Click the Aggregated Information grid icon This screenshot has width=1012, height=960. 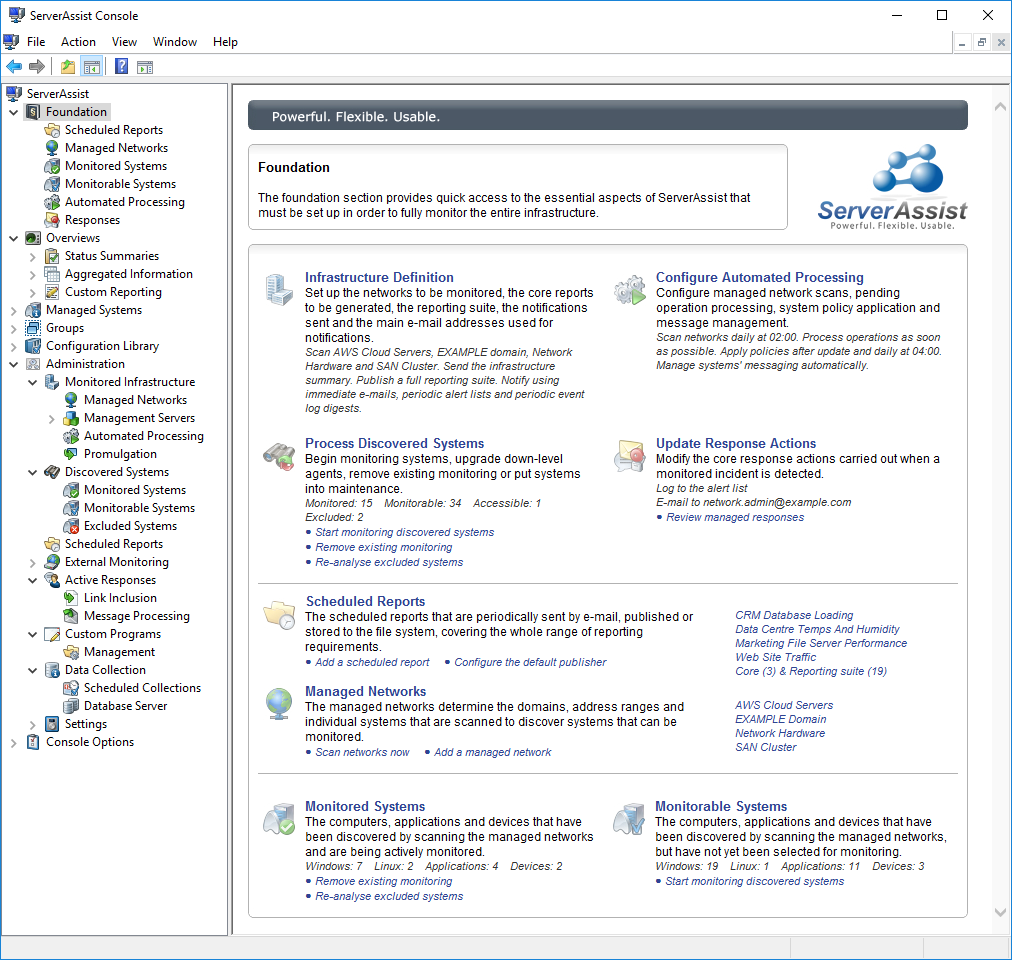click(52, 274)
